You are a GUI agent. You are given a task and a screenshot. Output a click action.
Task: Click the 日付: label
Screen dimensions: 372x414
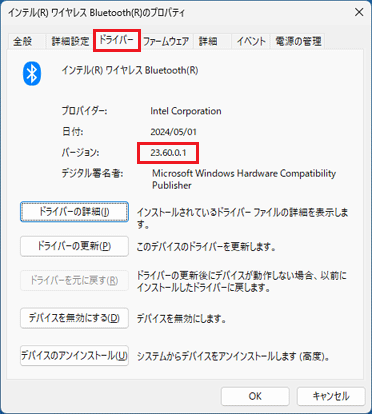click(x=72, y=132)
